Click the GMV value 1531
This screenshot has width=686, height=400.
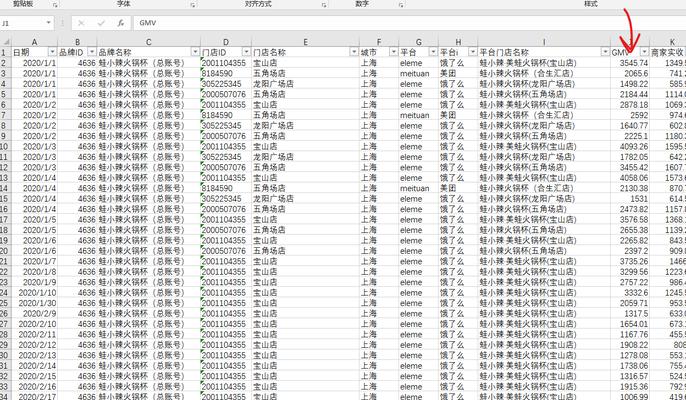[639, 199]
